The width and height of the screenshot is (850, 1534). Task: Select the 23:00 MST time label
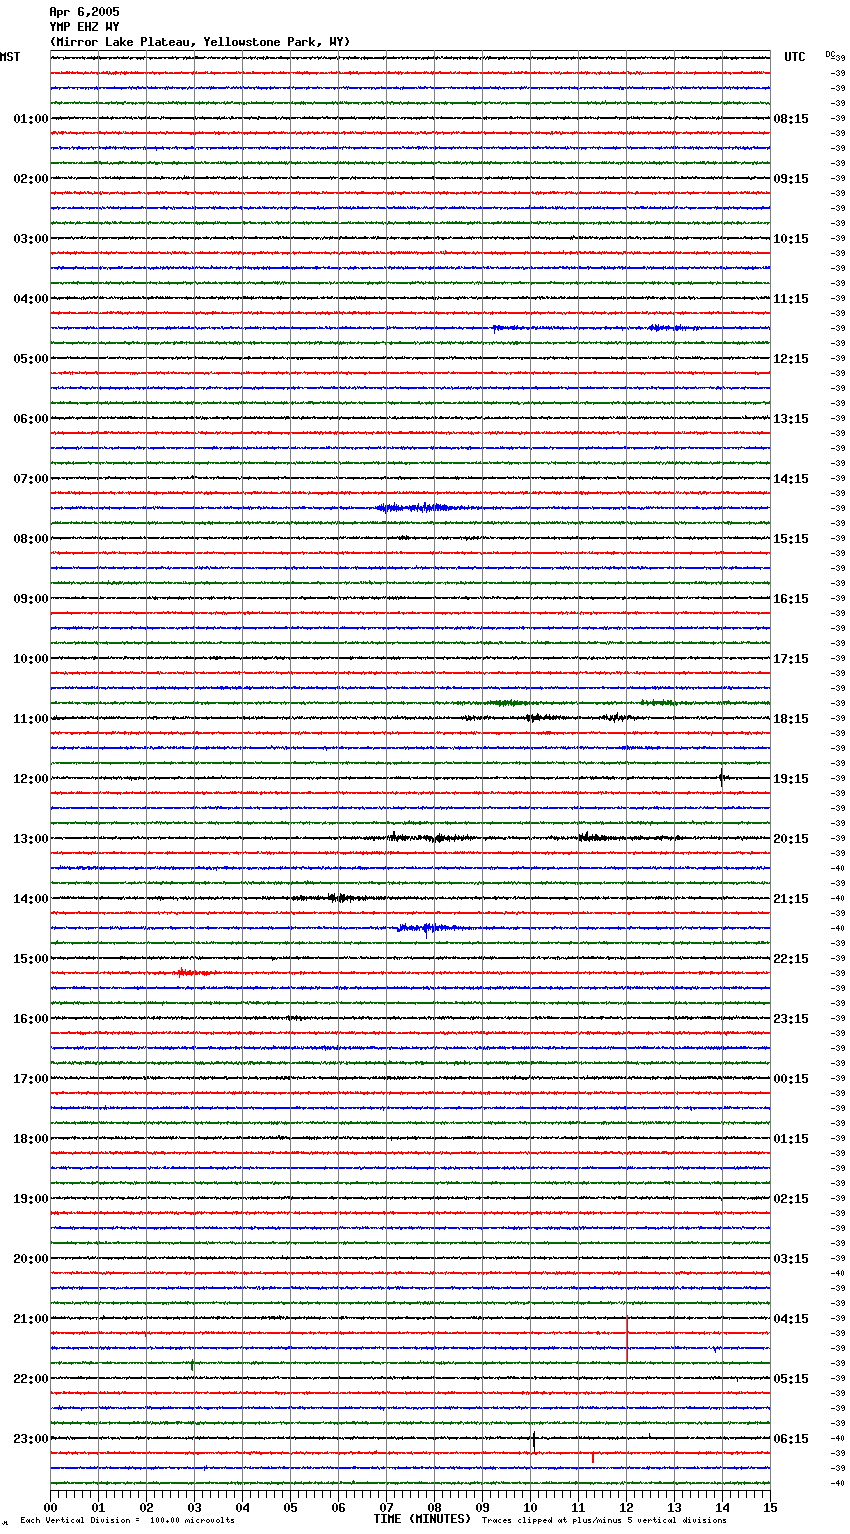31,1439
